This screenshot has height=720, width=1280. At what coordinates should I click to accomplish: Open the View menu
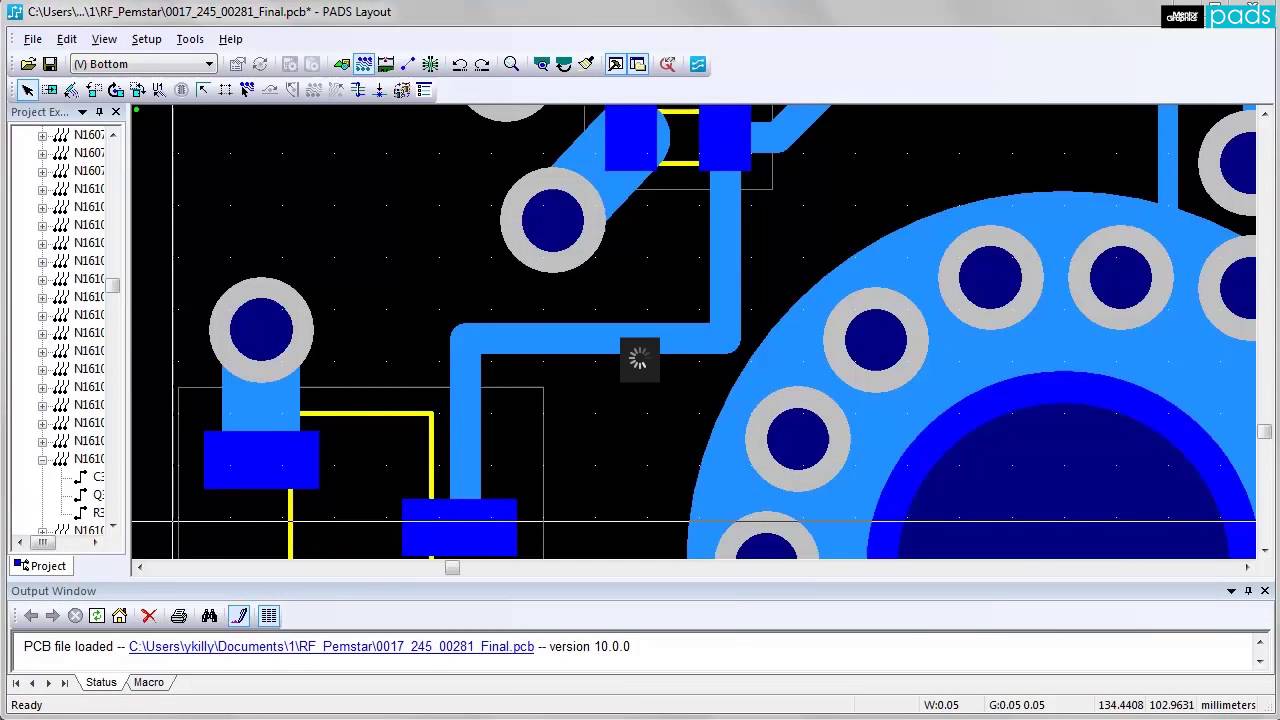(104, 39)
